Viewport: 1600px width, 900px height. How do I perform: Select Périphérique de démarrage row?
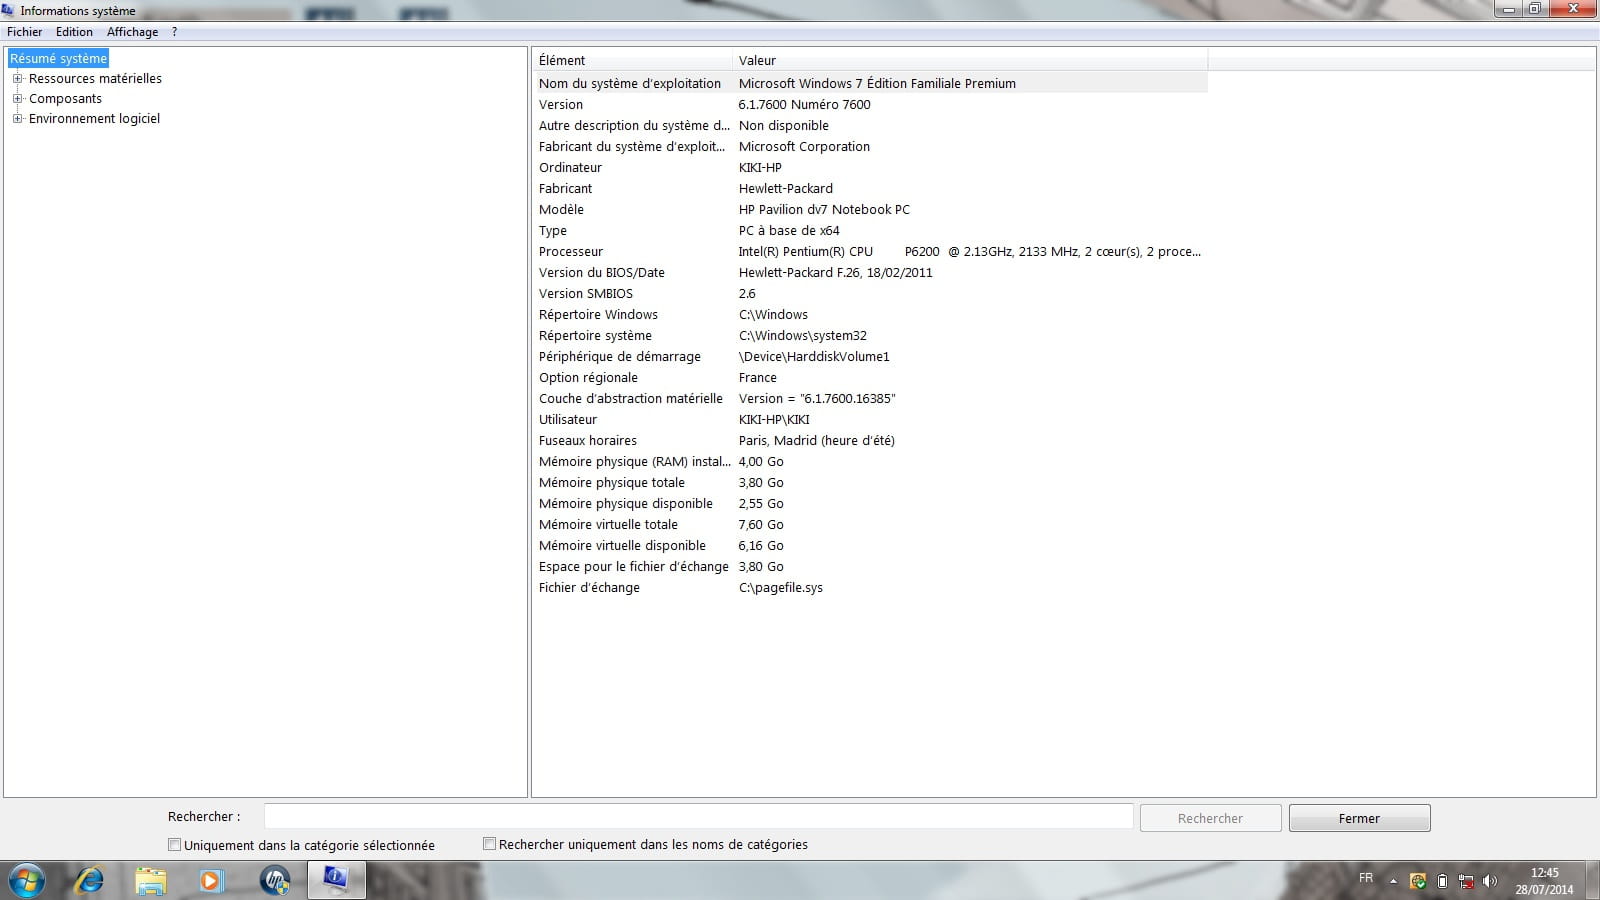tap(870, 356)
